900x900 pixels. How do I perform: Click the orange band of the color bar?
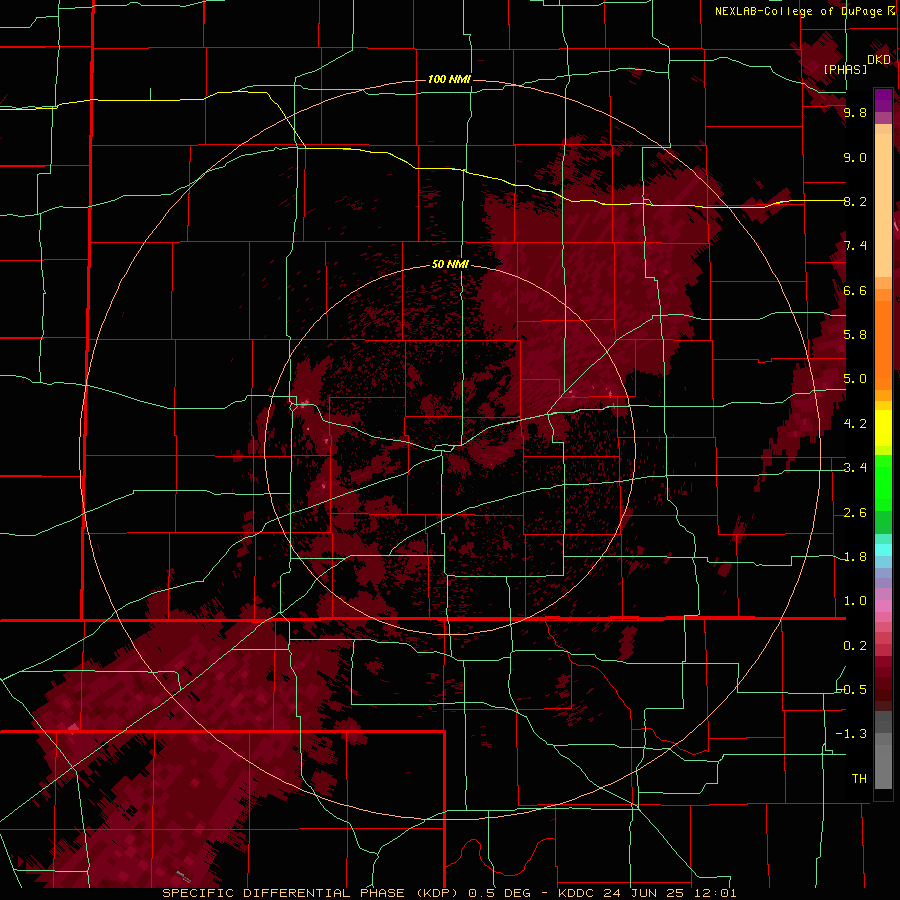883,339
